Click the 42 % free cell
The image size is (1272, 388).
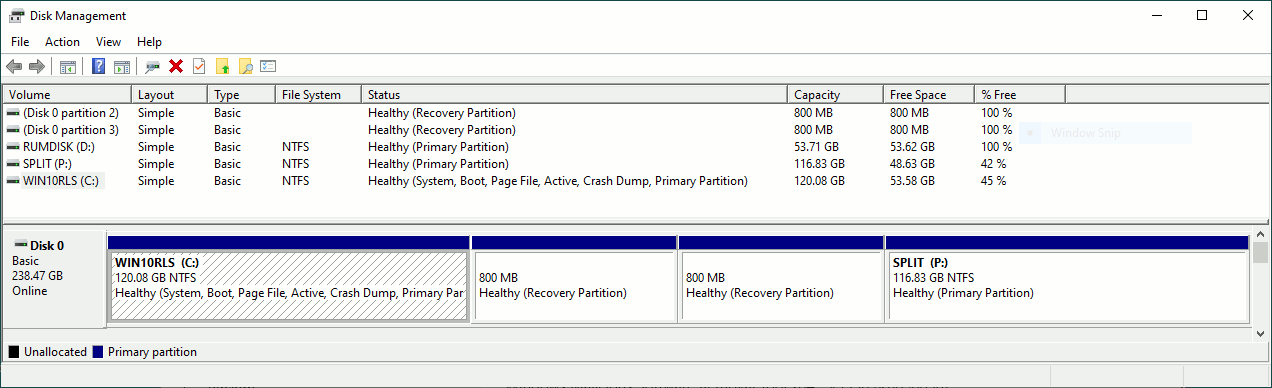click(994, 164)
